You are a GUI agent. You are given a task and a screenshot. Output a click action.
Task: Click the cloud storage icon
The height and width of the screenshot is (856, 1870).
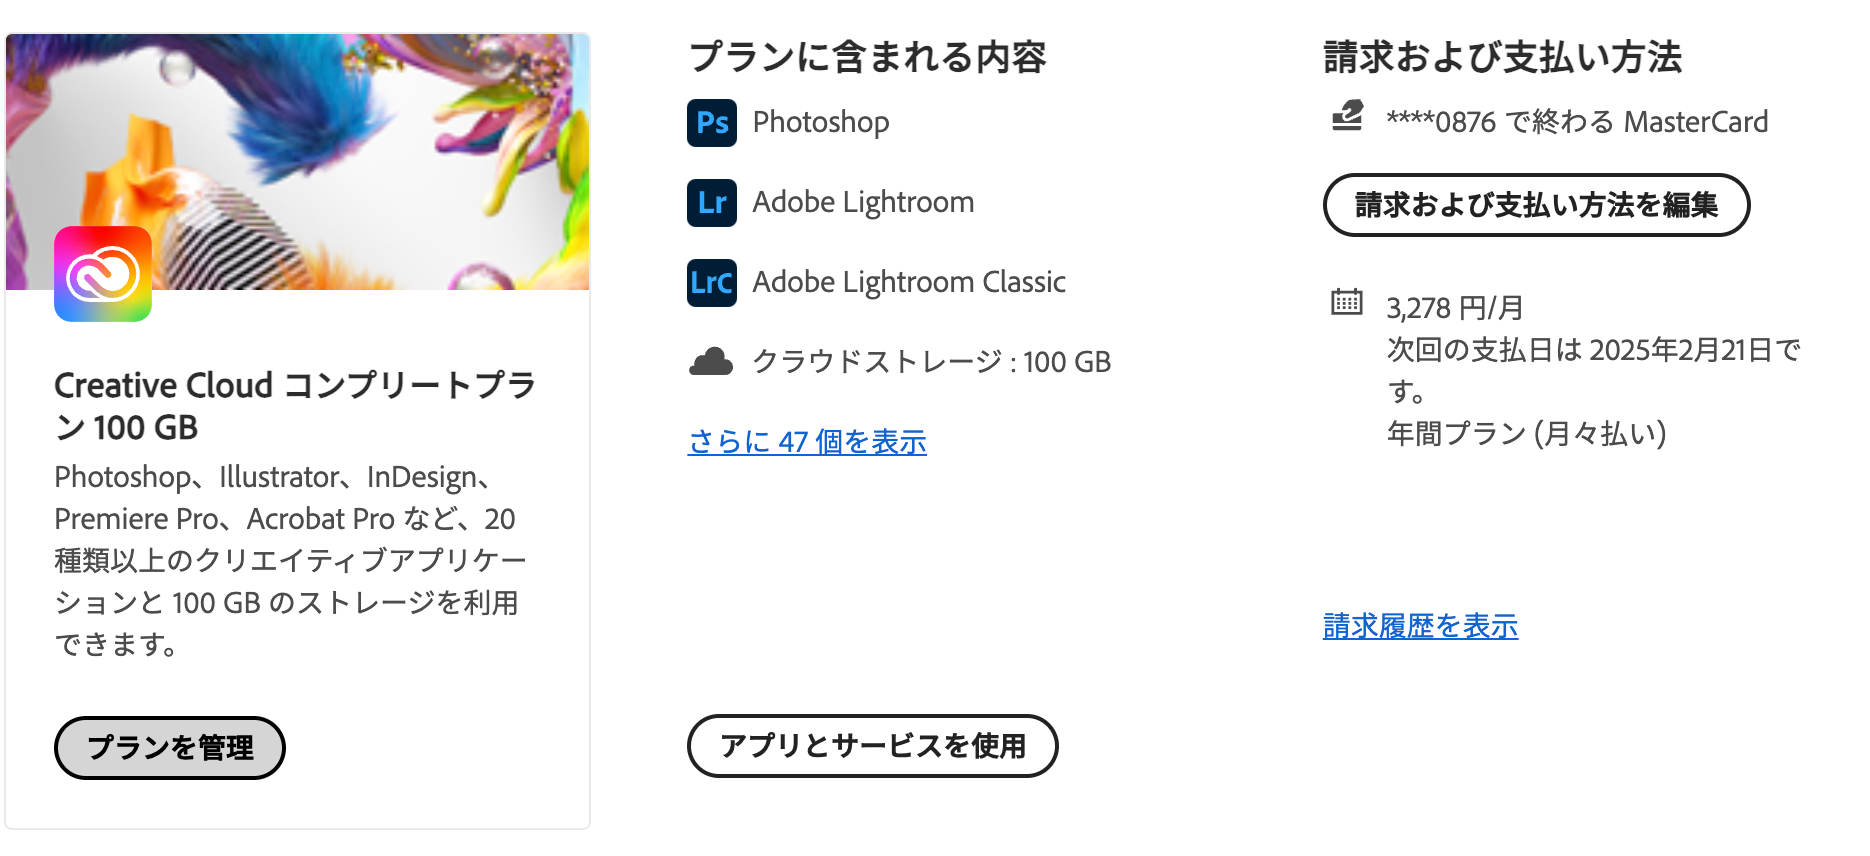pos(711,362)
